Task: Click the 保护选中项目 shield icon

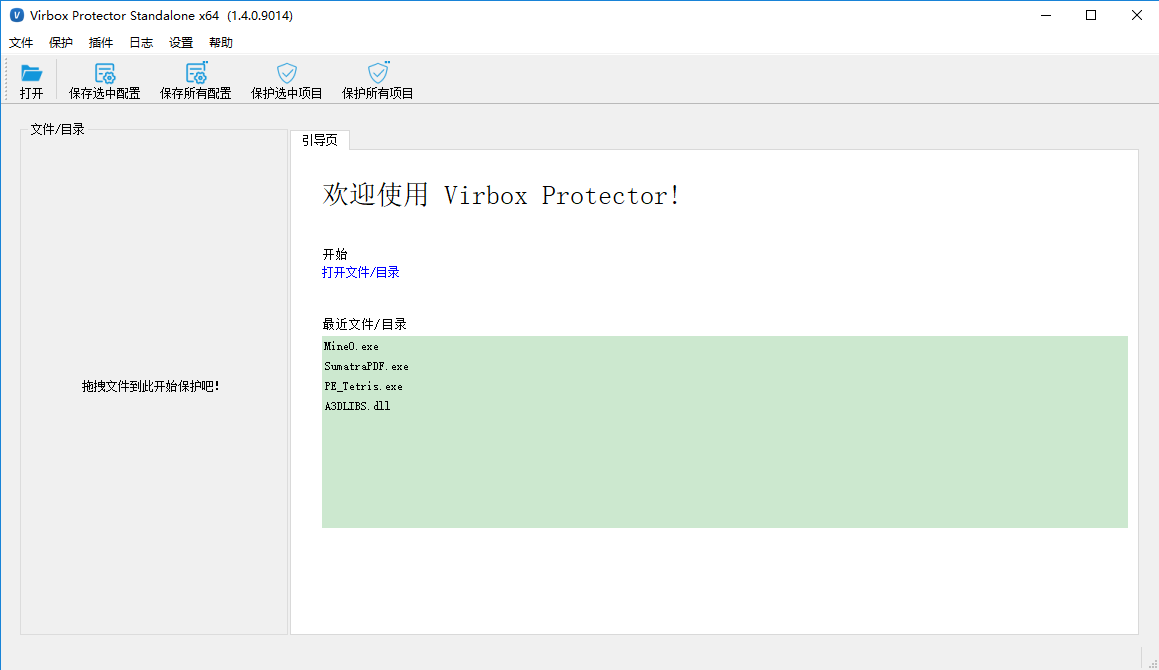Action: 287,72
